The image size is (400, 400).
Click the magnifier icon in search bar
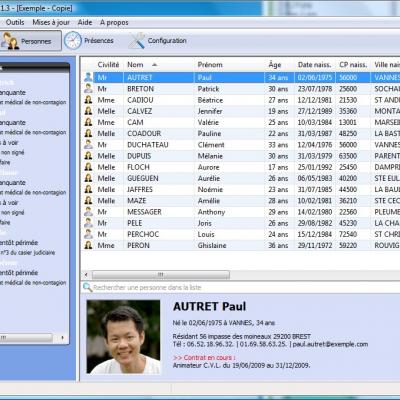(87, 287)
